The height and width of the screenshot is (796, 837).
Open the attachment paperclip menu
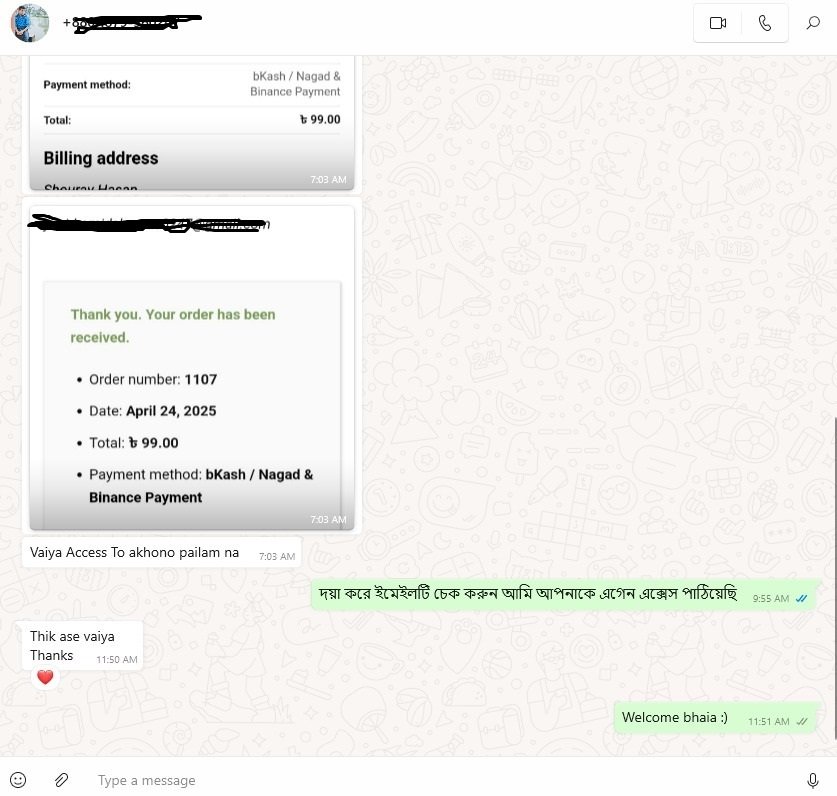[x=61, y=780]
